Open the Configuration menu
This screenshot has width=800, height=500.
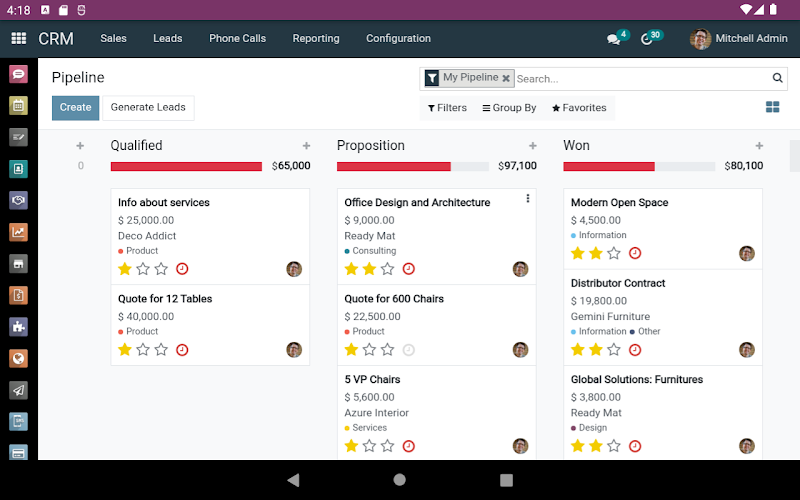398,38
